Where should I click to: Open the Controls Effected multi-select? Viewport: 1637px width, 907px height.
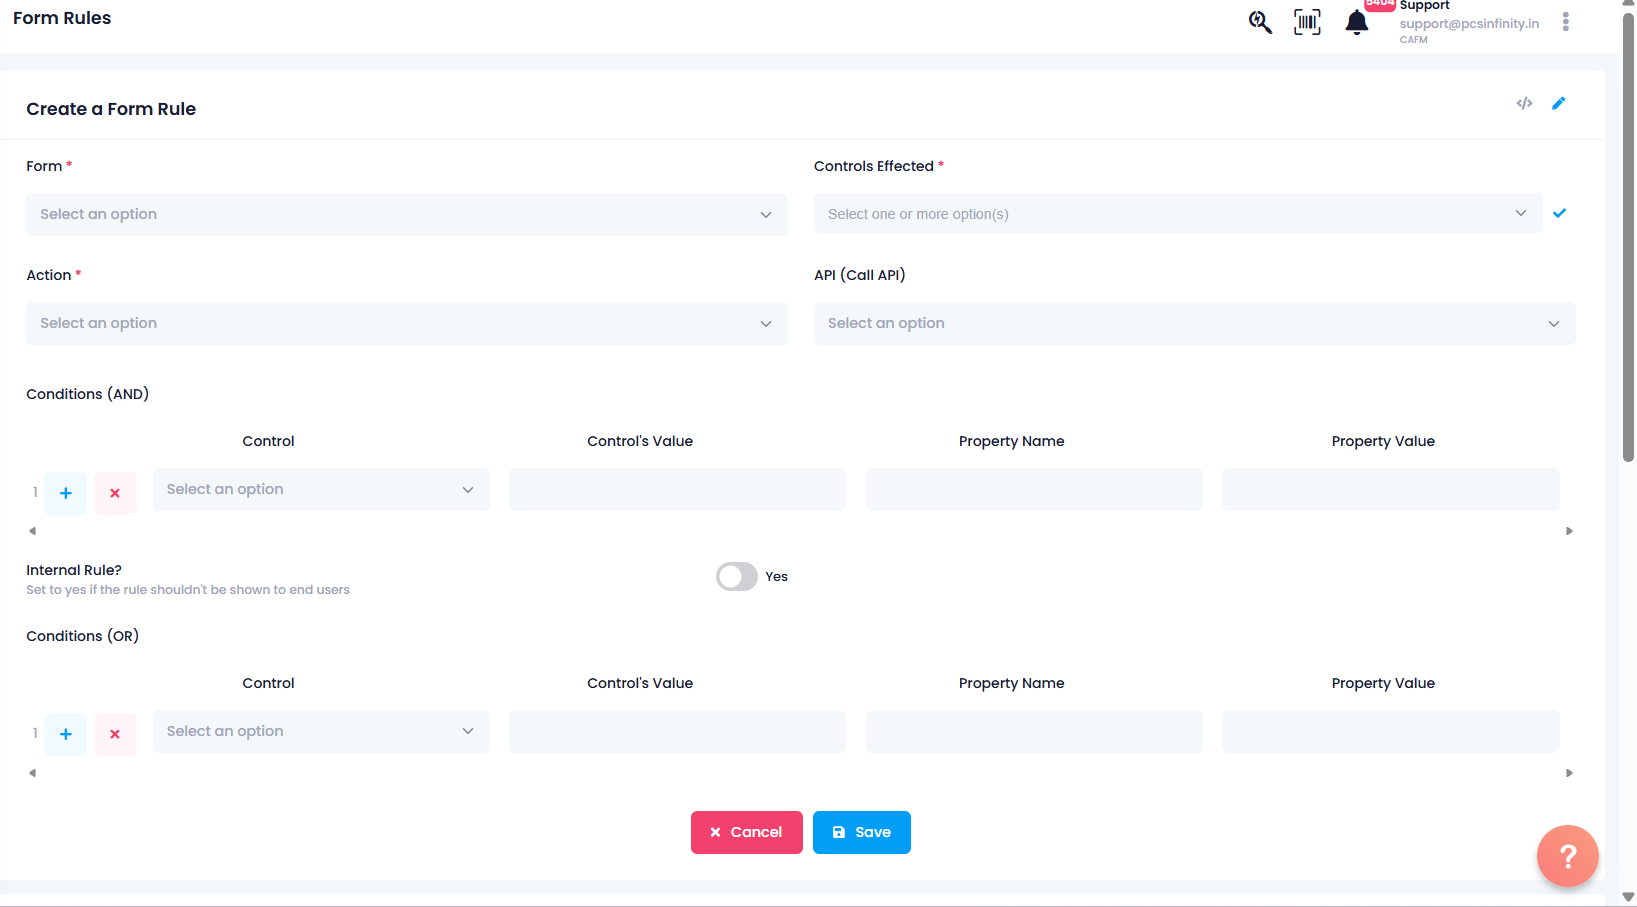pos(1177,214)
